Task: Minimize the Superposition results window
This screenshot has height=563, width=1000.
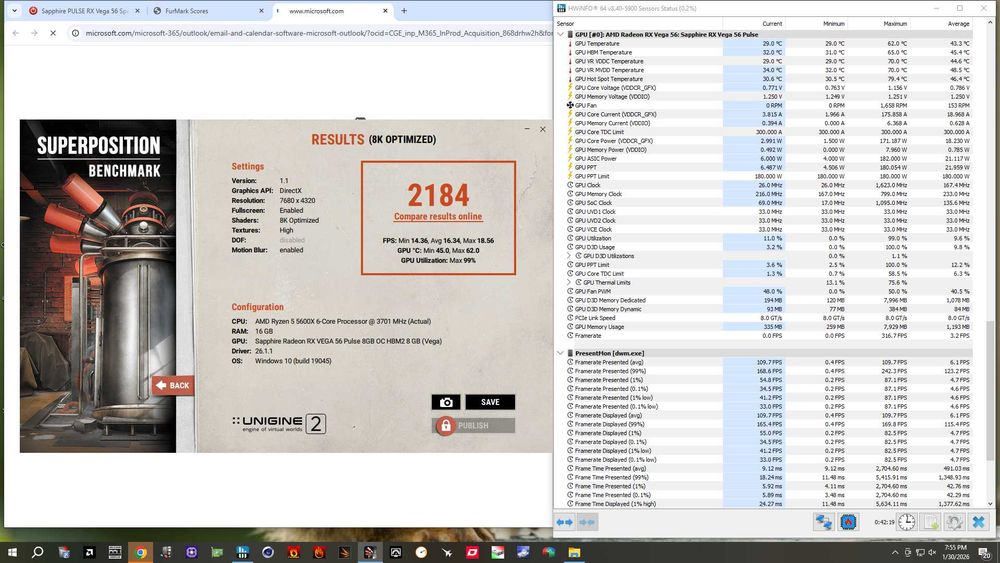Action: pos(527,129)
